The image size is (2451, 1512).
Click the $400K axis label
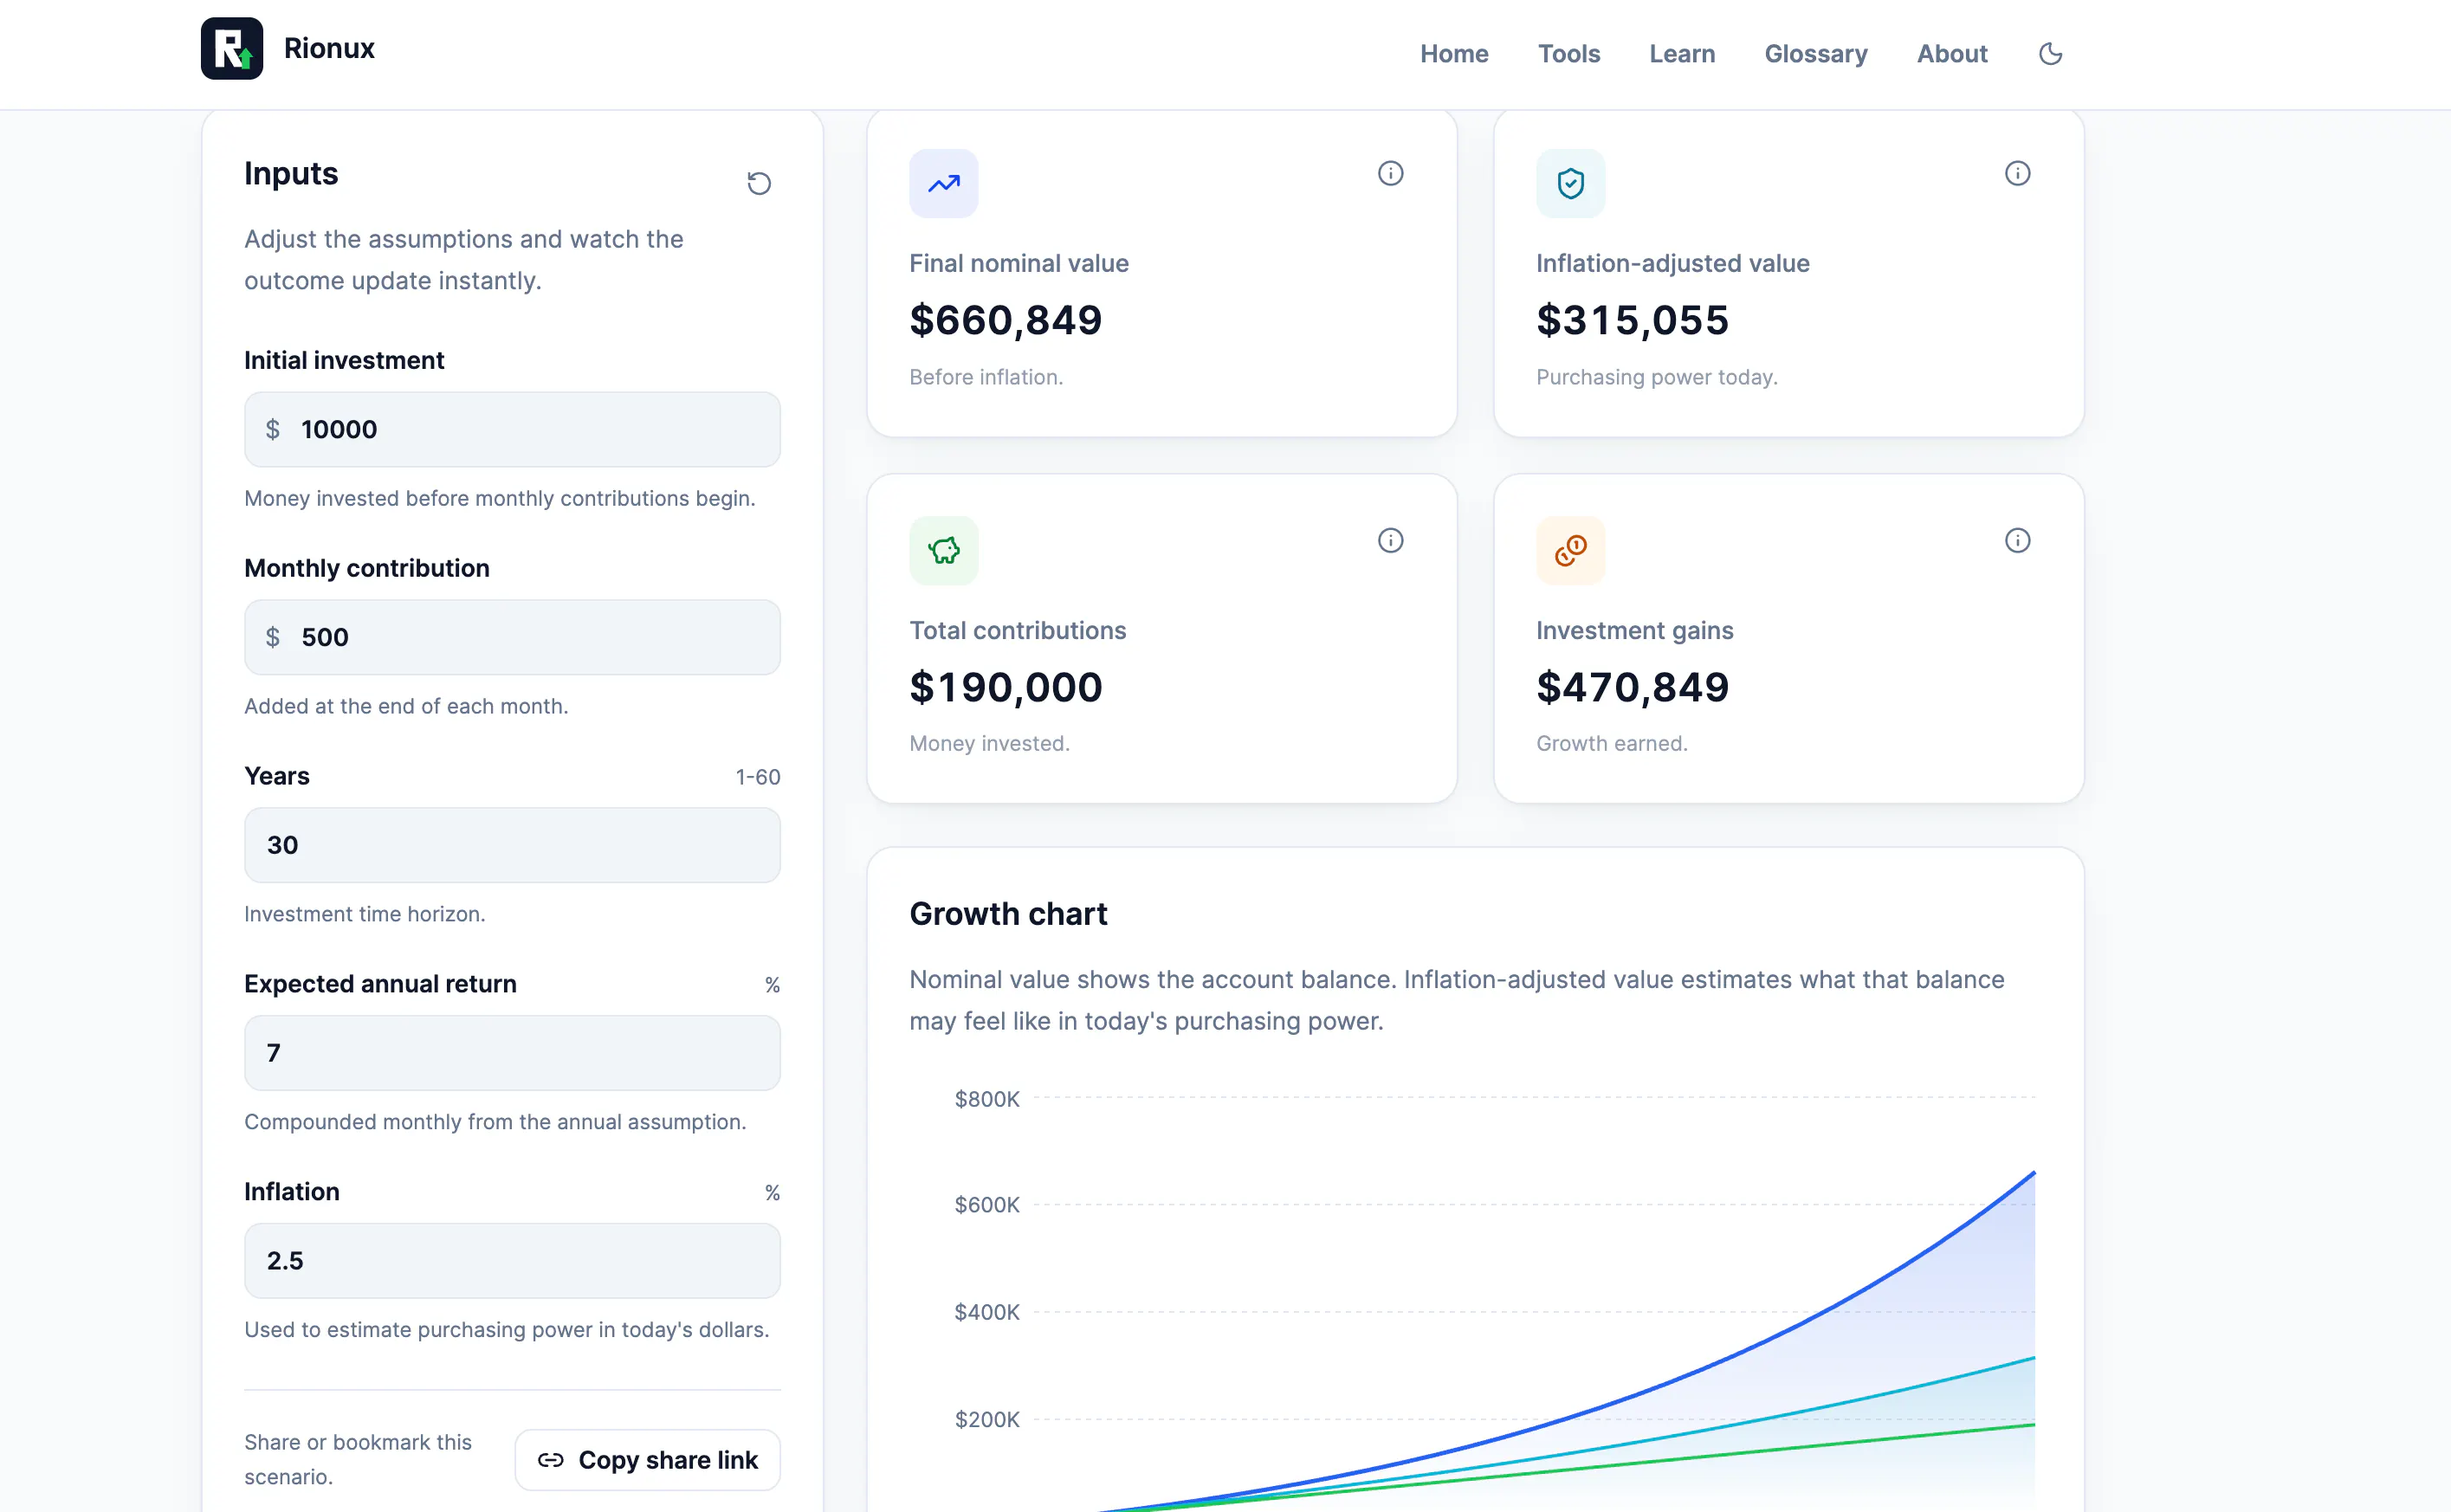(986, 1312)
